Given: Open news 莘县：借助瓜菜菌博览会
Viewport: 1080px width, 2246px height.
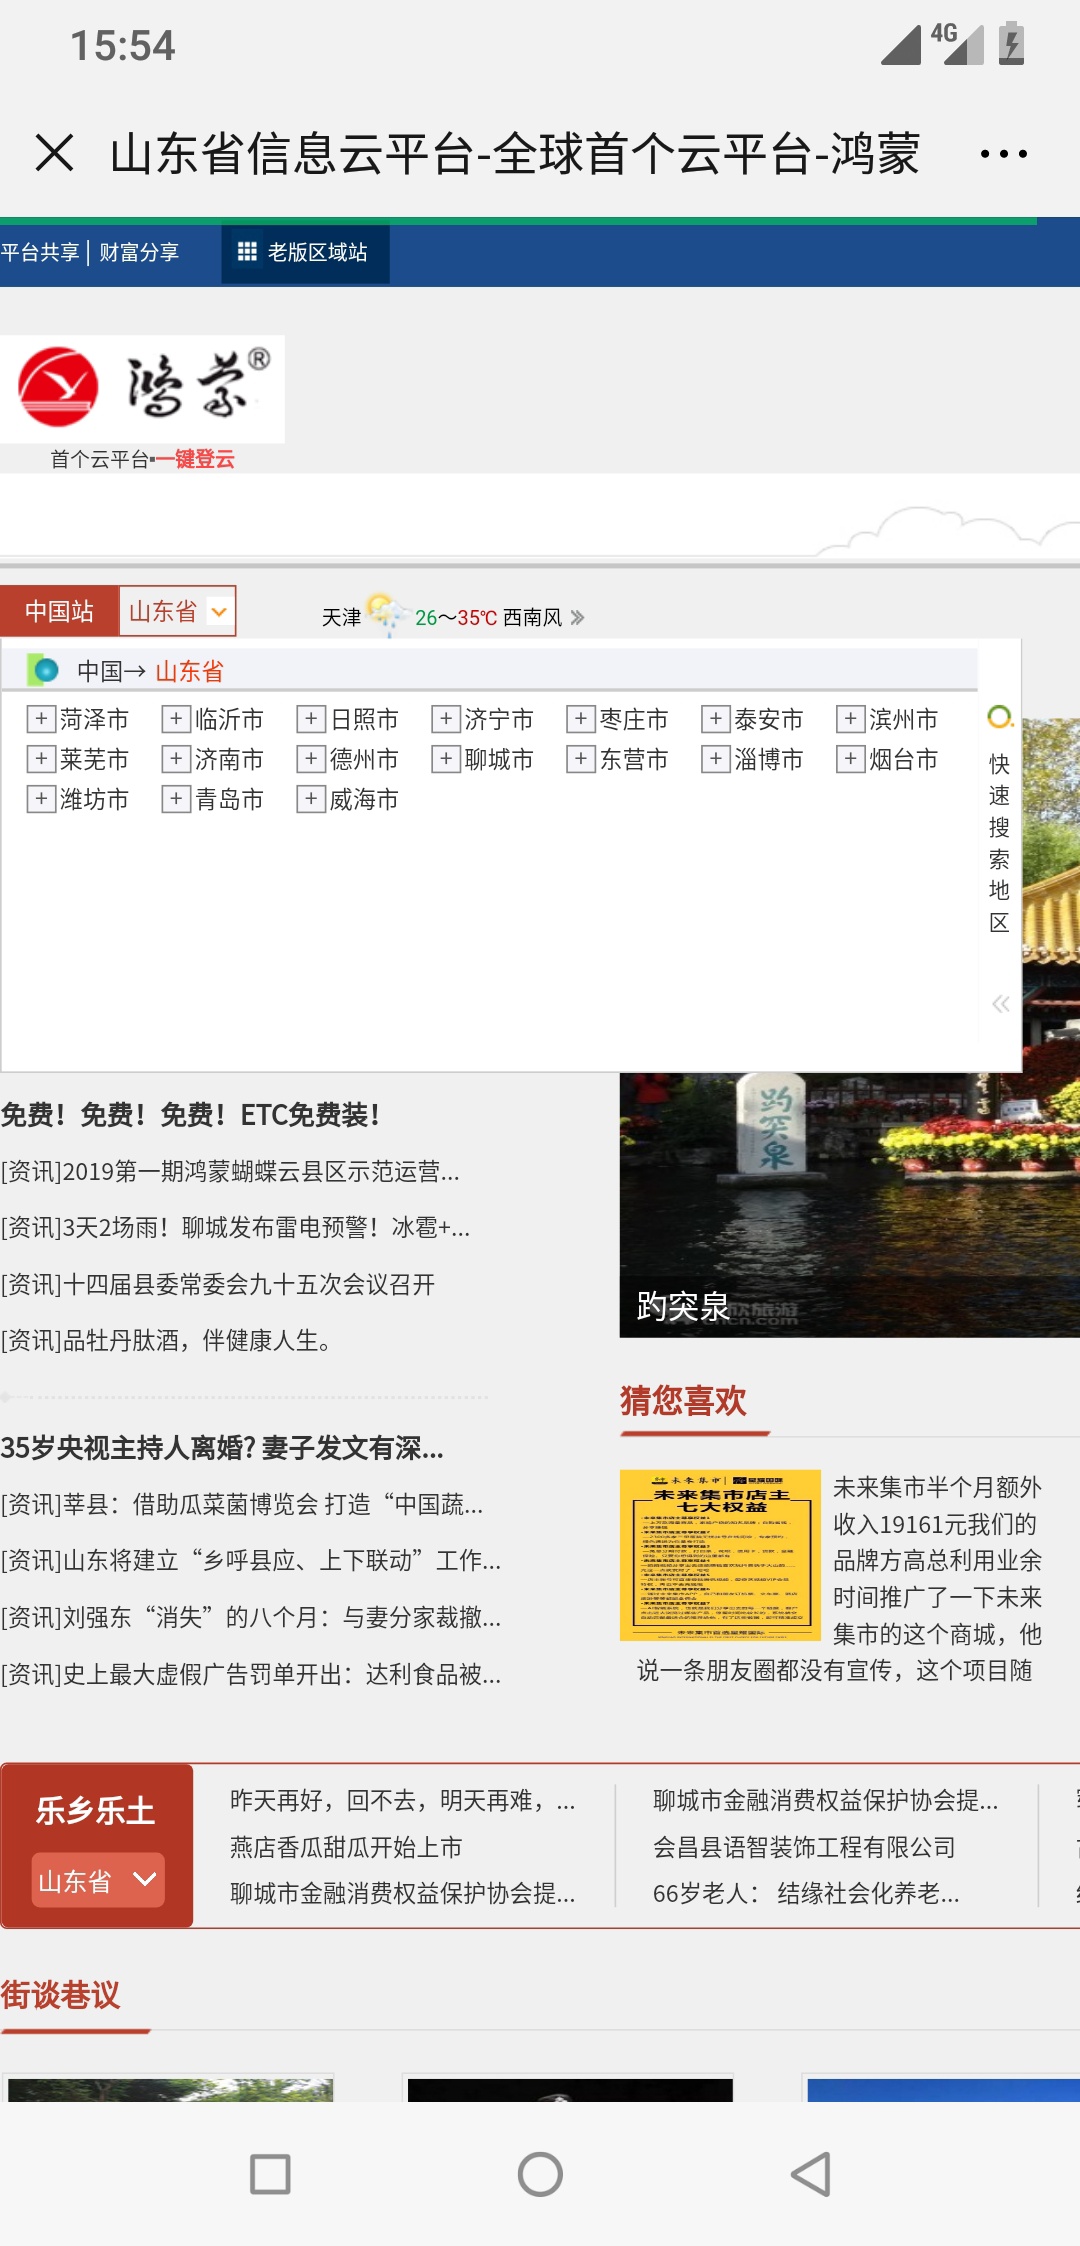Looking at the screenshot, I should pyautogui.click(x=242, y=1504).
